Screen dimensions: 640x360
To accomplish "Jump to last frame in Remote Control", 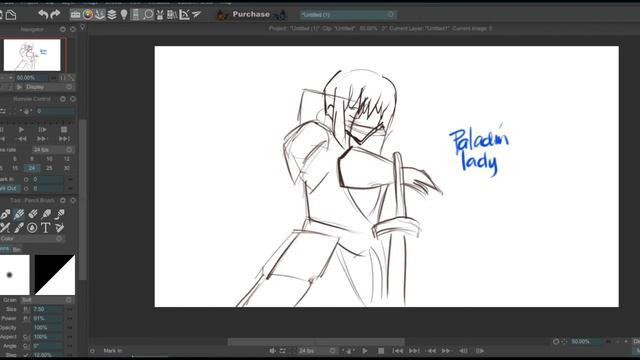I will (64, 139).
